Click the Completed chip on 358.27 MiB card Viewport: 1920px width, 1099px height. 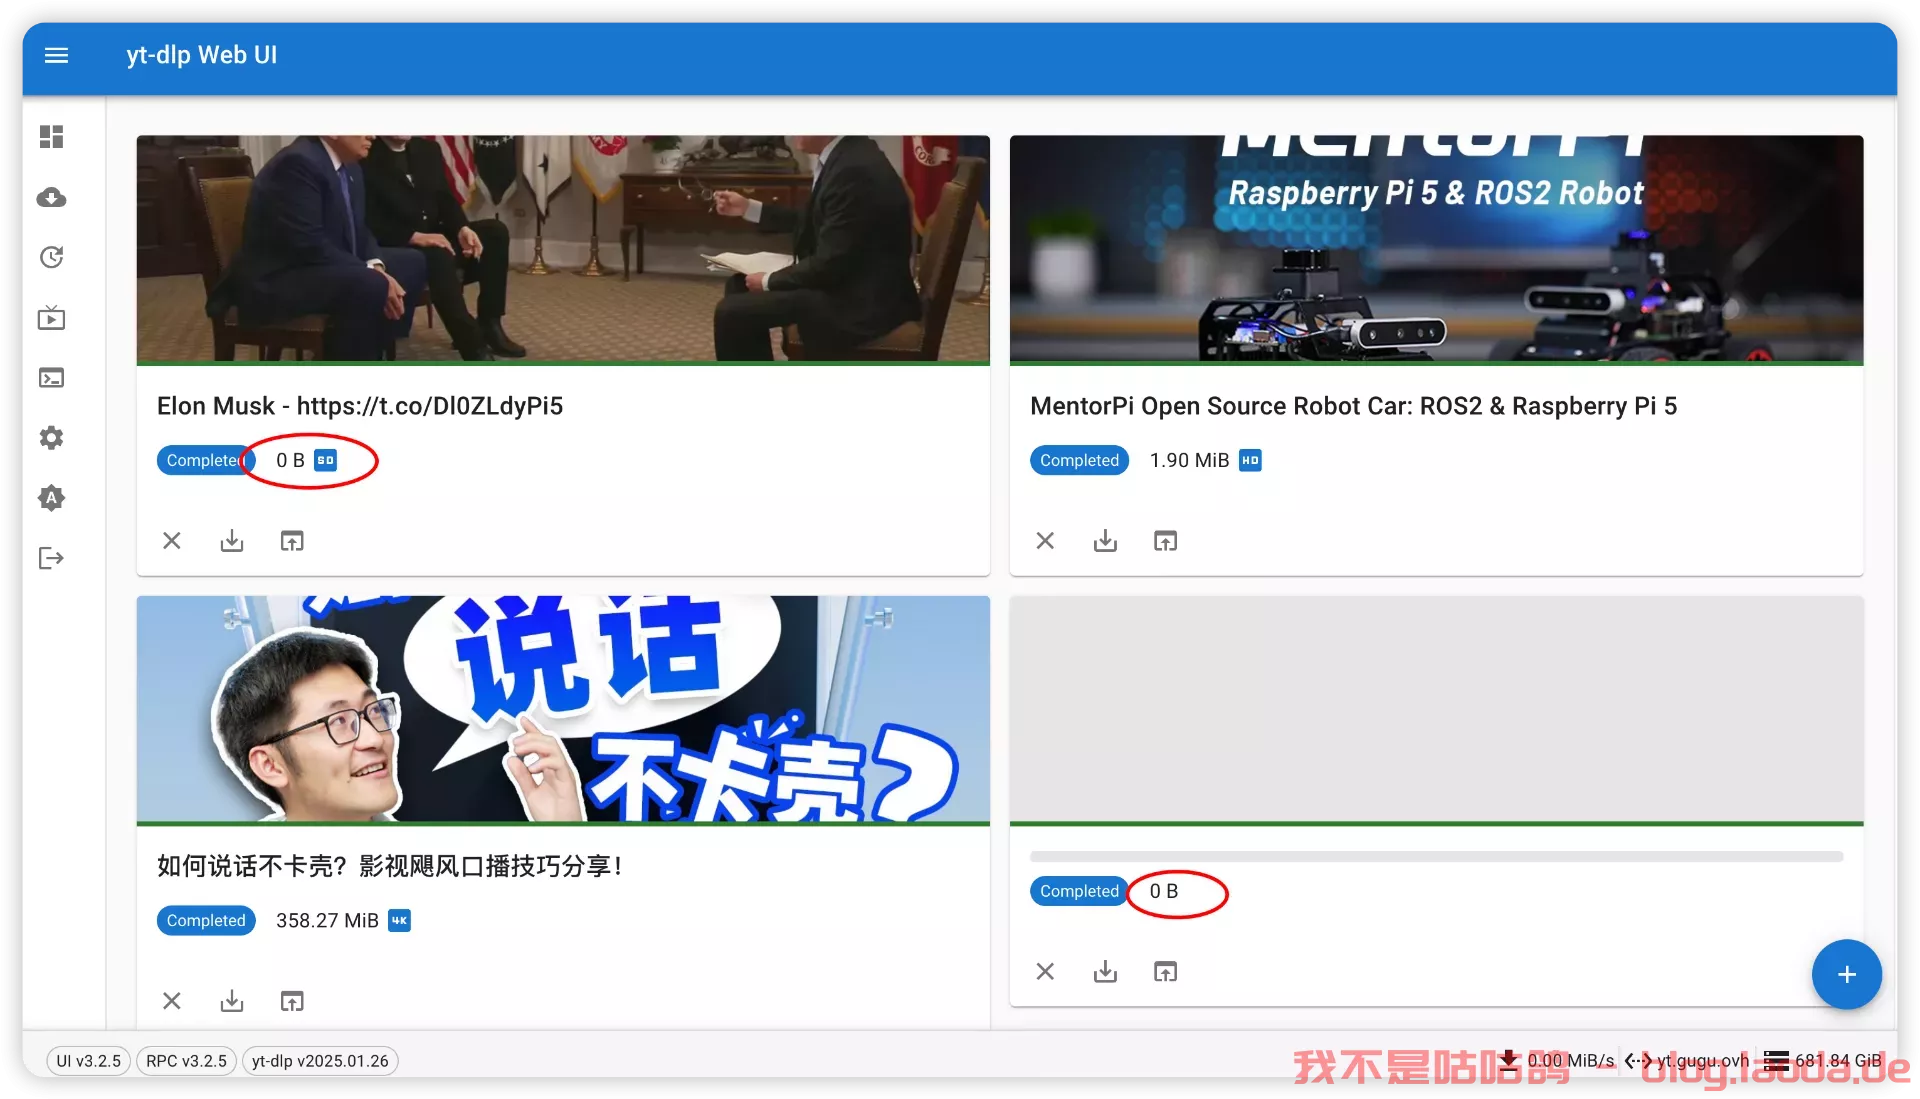(206, 920)
